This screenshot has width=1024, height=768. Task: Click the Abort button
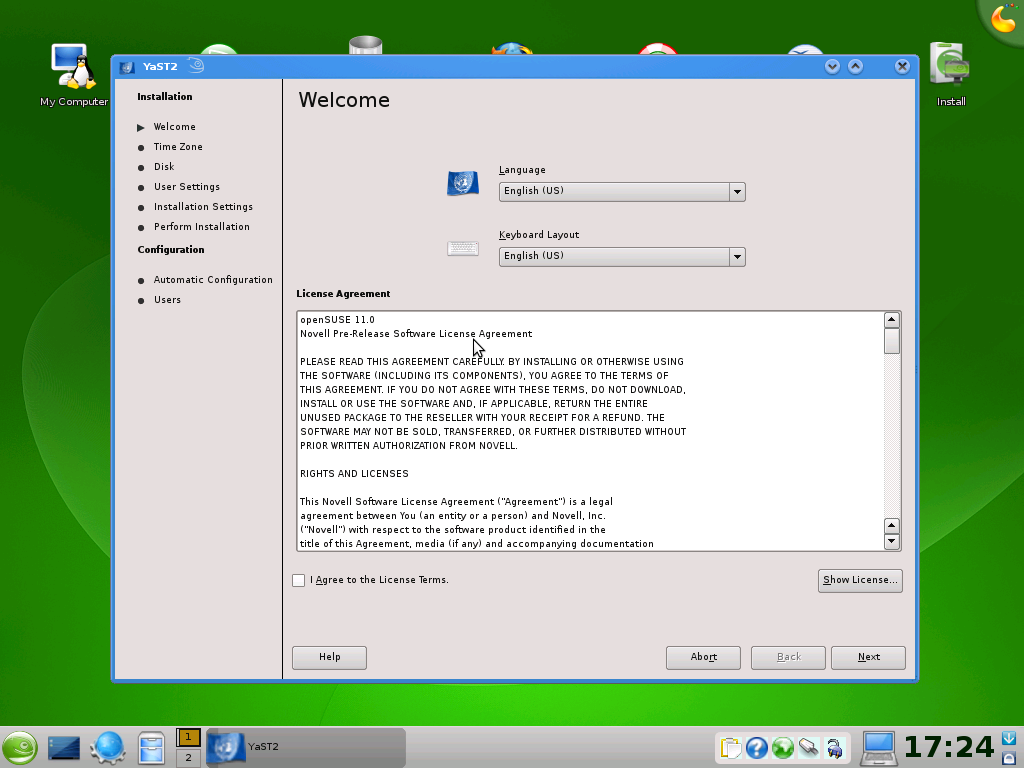[x=703, y=658]
